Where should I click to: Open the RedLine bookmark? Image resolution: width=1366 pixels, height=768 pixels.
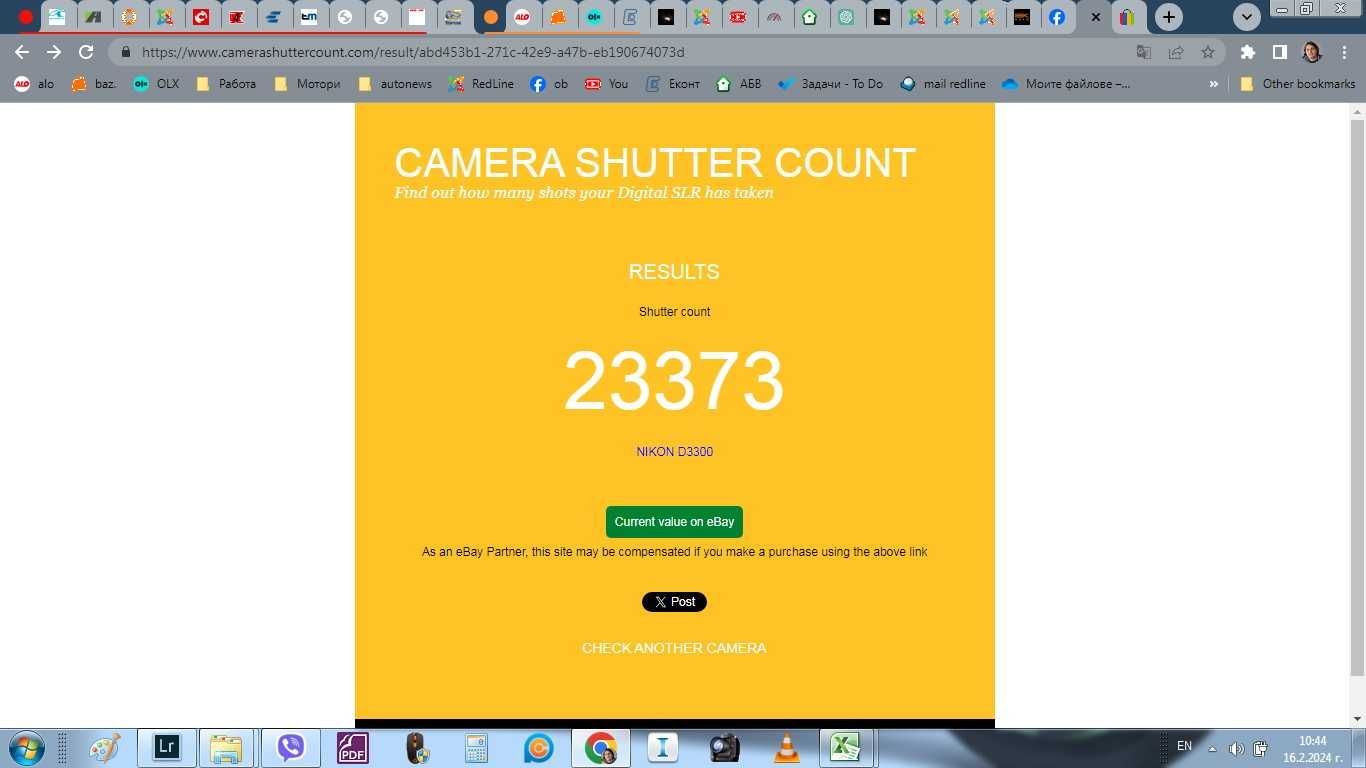coord(481,84)
